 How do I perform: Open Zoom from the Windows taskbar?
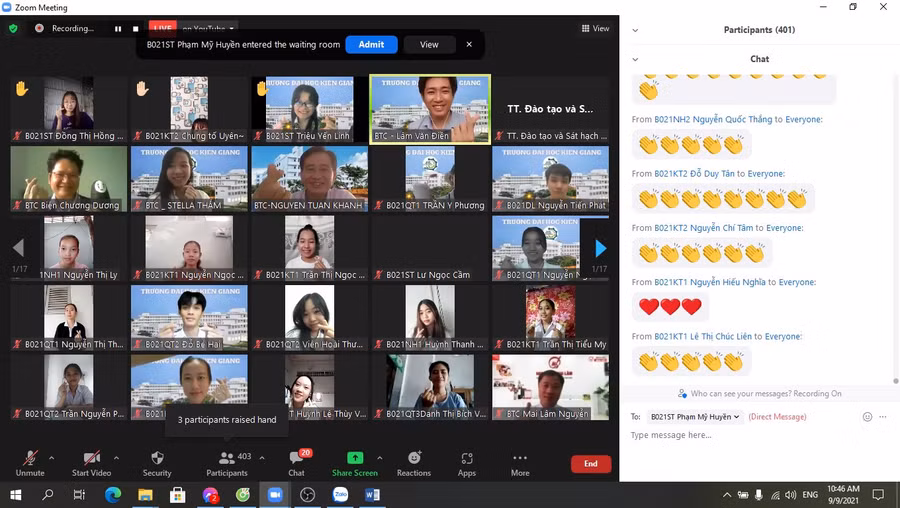click(275, 495)
